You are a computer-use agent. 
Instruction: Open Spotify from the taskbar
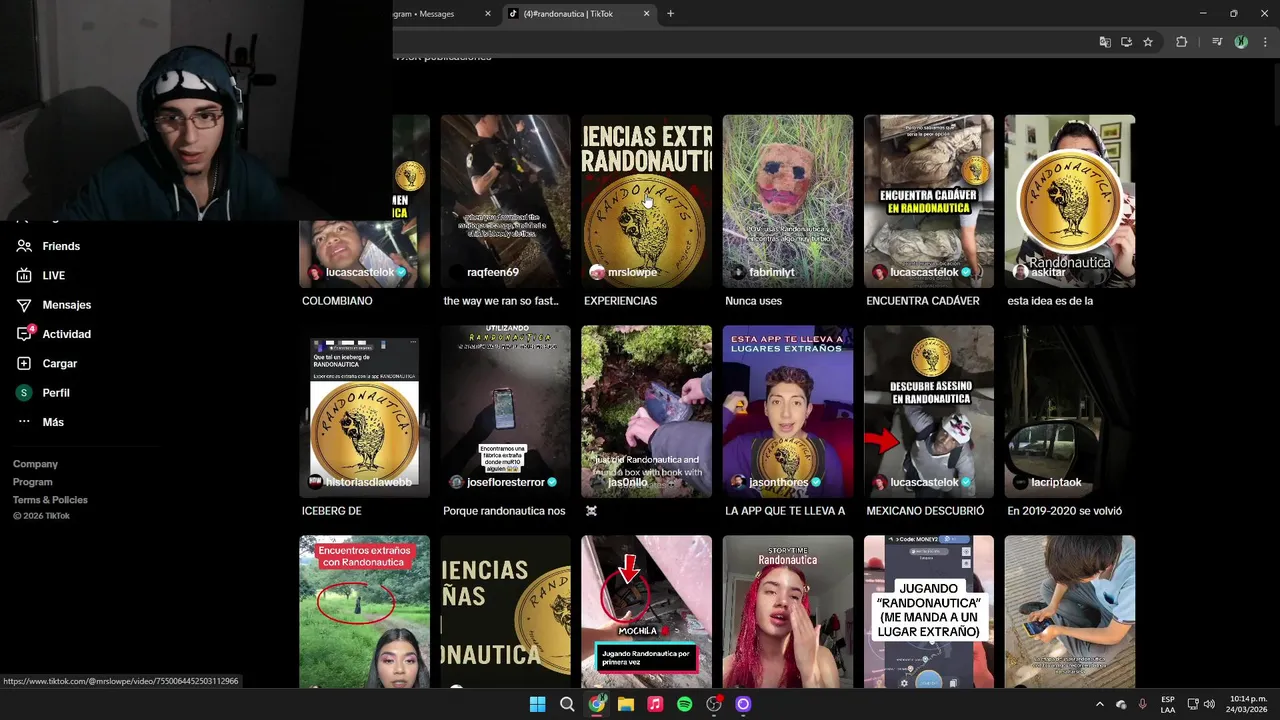[684, 704]
